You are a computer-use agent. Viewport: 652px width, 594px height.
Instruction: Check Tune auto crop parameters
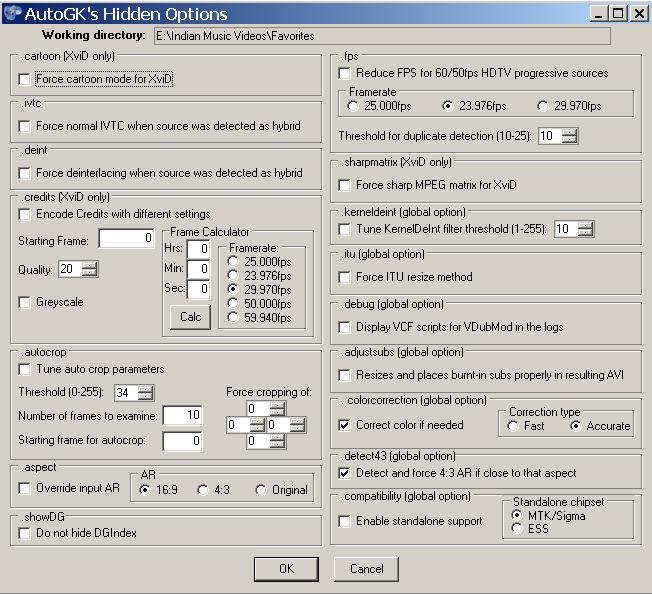(x=25, y=369)
